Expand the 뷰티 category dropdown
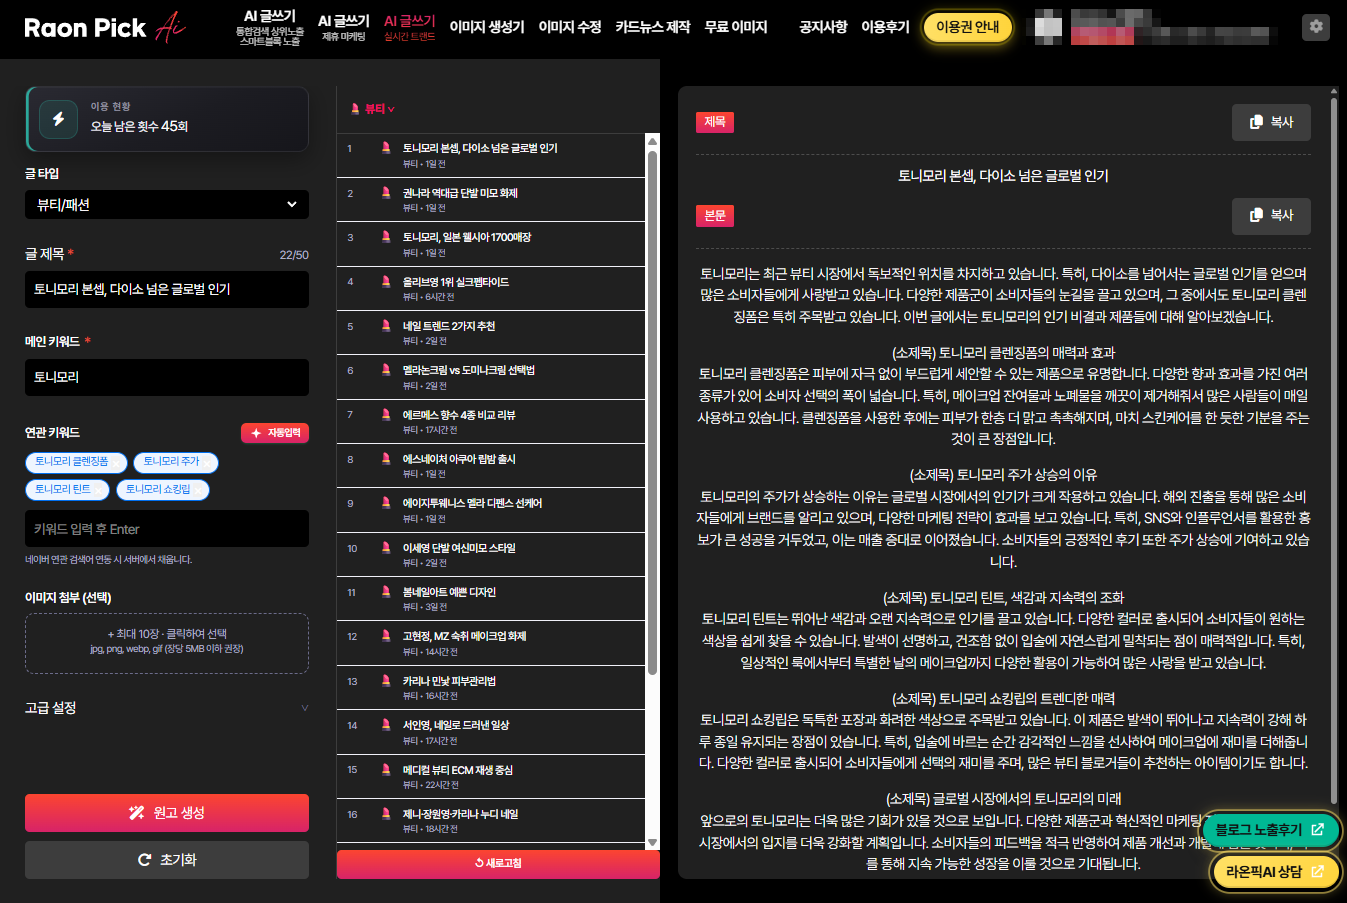Viewport: 1347px width, 903px height. 373,109
